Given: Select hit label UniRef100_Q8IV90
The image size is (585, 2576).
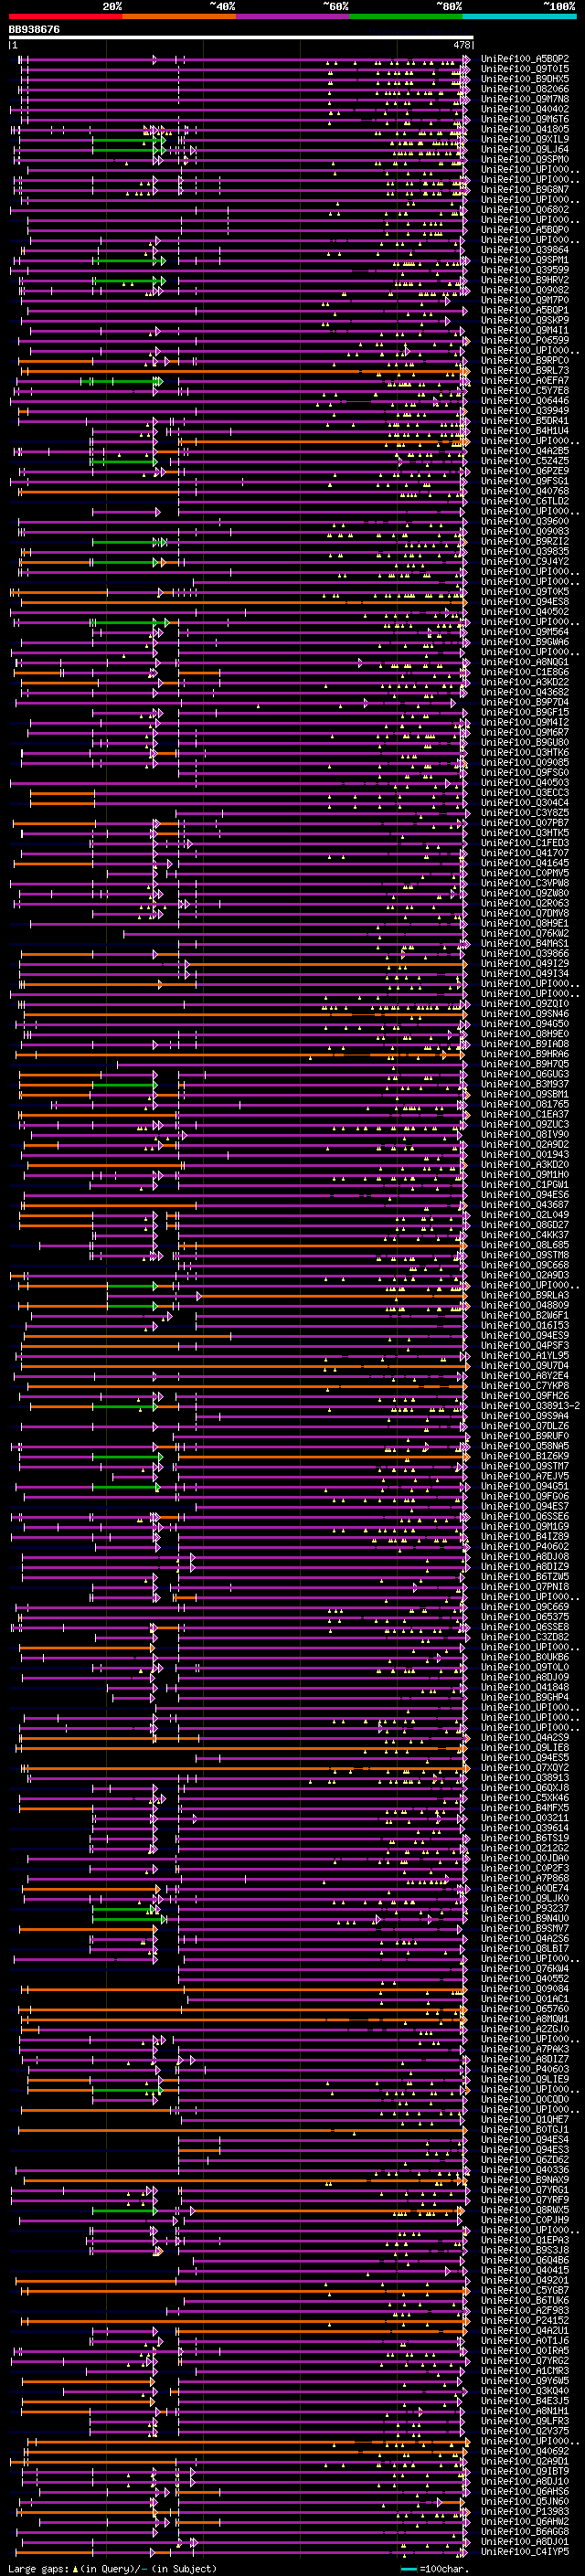Looking at the screenshot, I should [x=525, y=1134].
